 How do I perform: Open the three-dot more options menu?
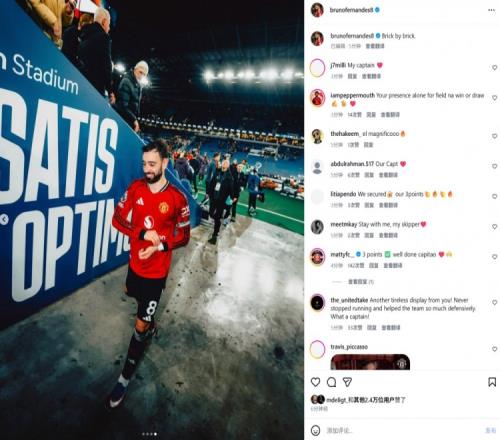pos(491,10)
